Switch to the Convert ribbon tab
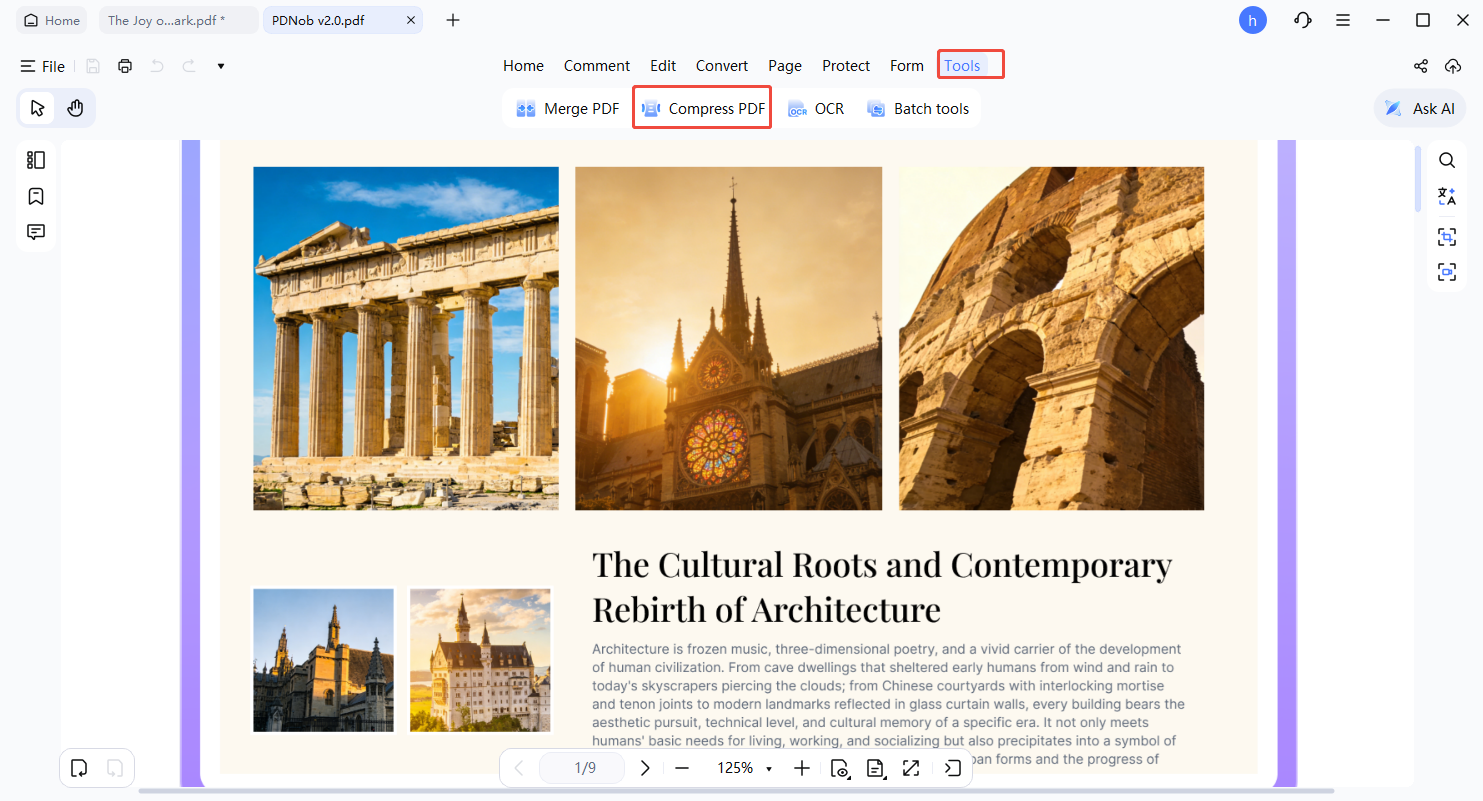 pos(721,65)
